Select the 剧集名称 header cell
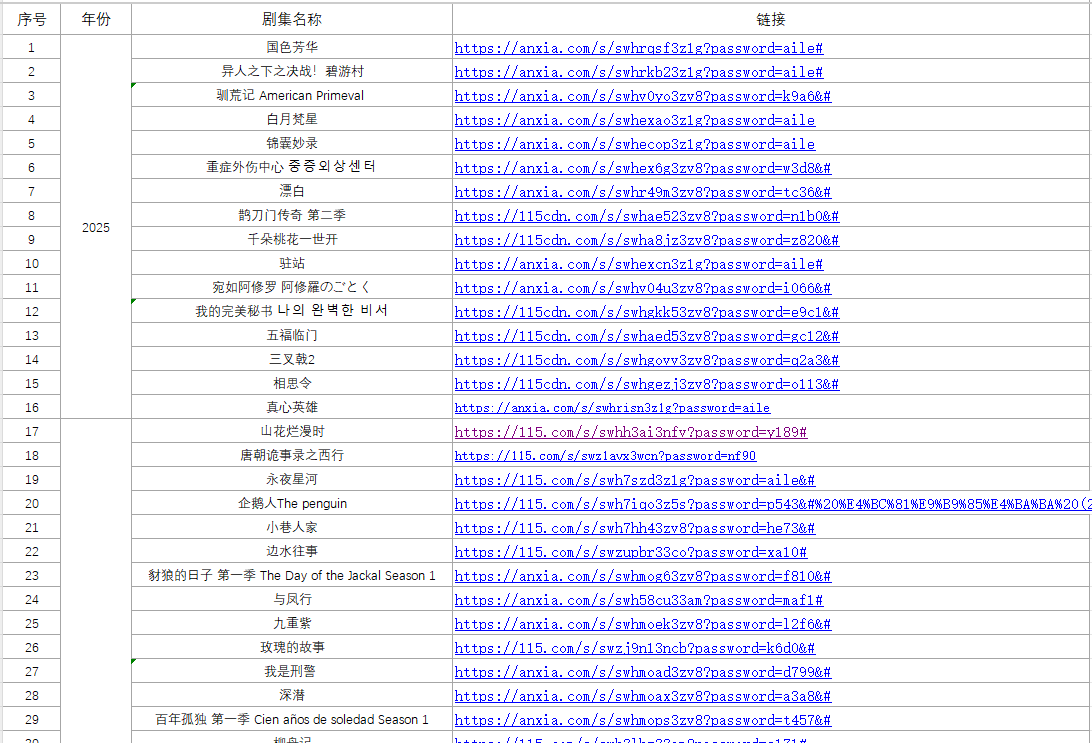The width and height of the screenshot is (1092, 743). tap(292, 19)
